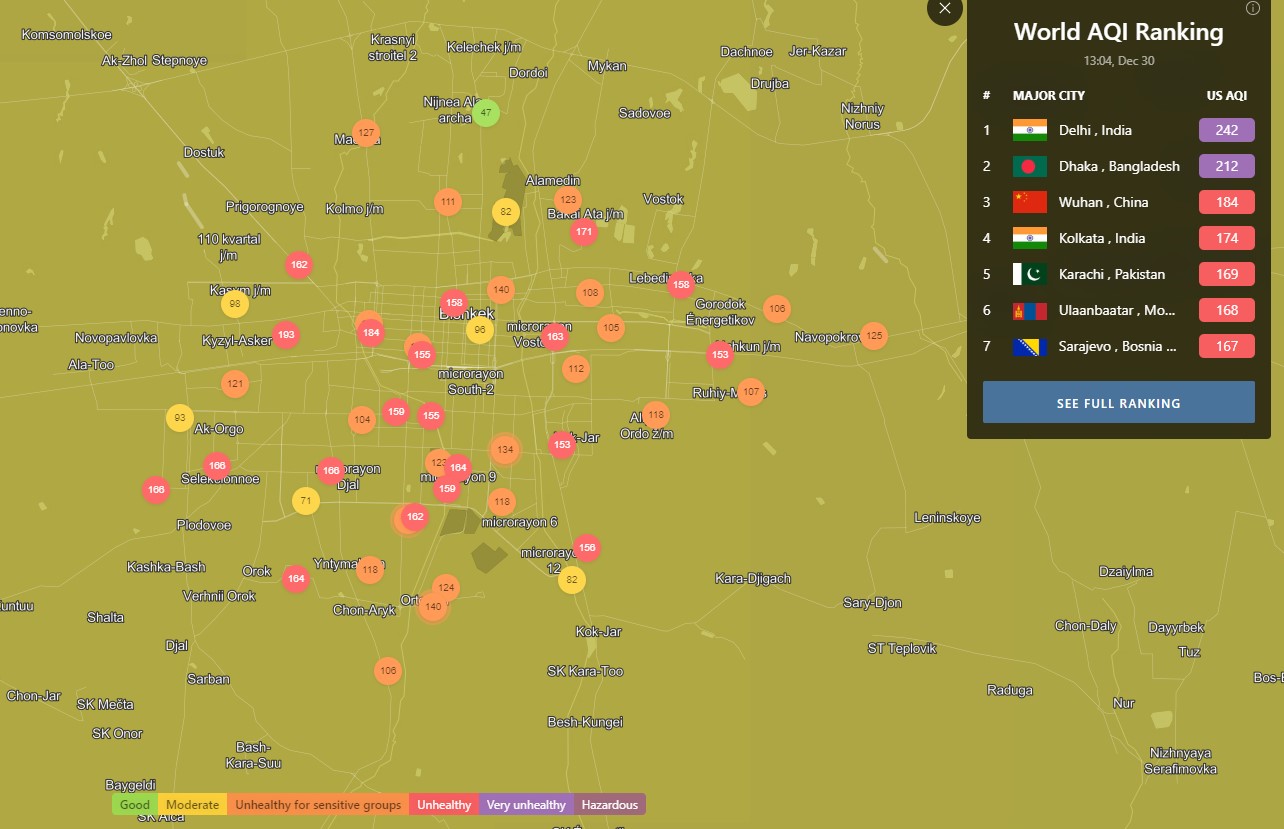Open the yellow 93 marker near Ak-Orgo
The image size is (1284, 829).
(180, 418)
